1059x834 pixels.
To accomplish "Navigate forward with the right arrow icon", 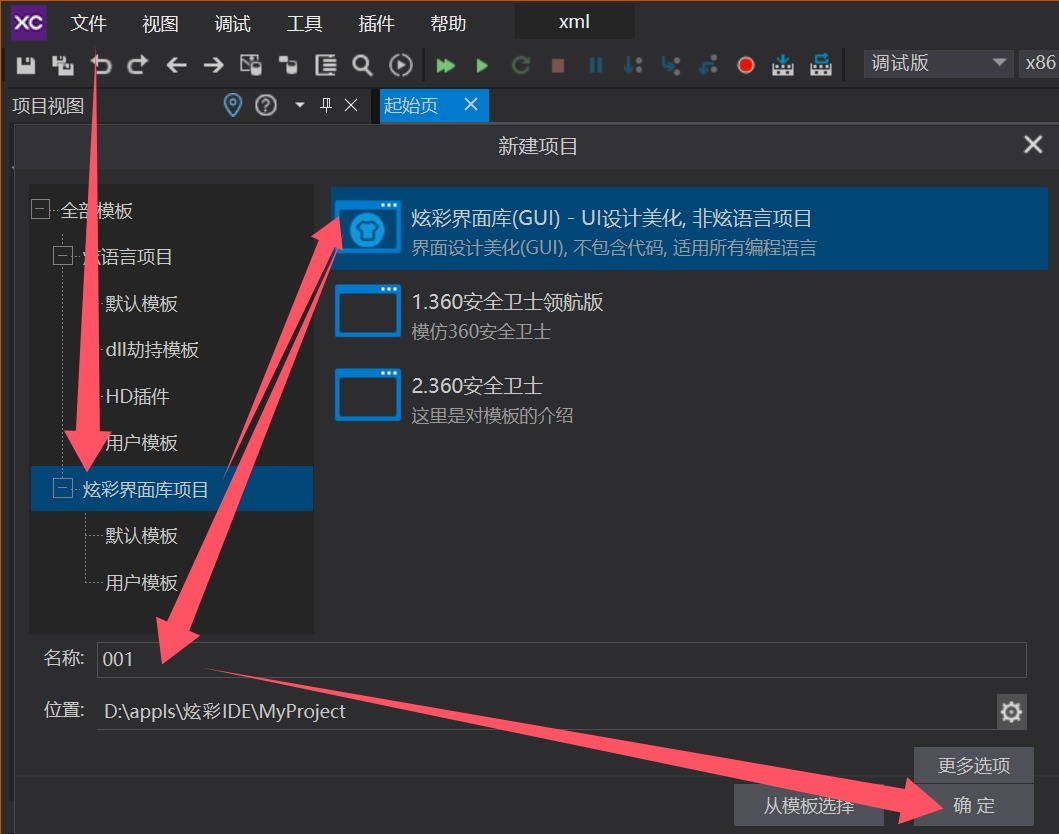I will tap(213, 66).
